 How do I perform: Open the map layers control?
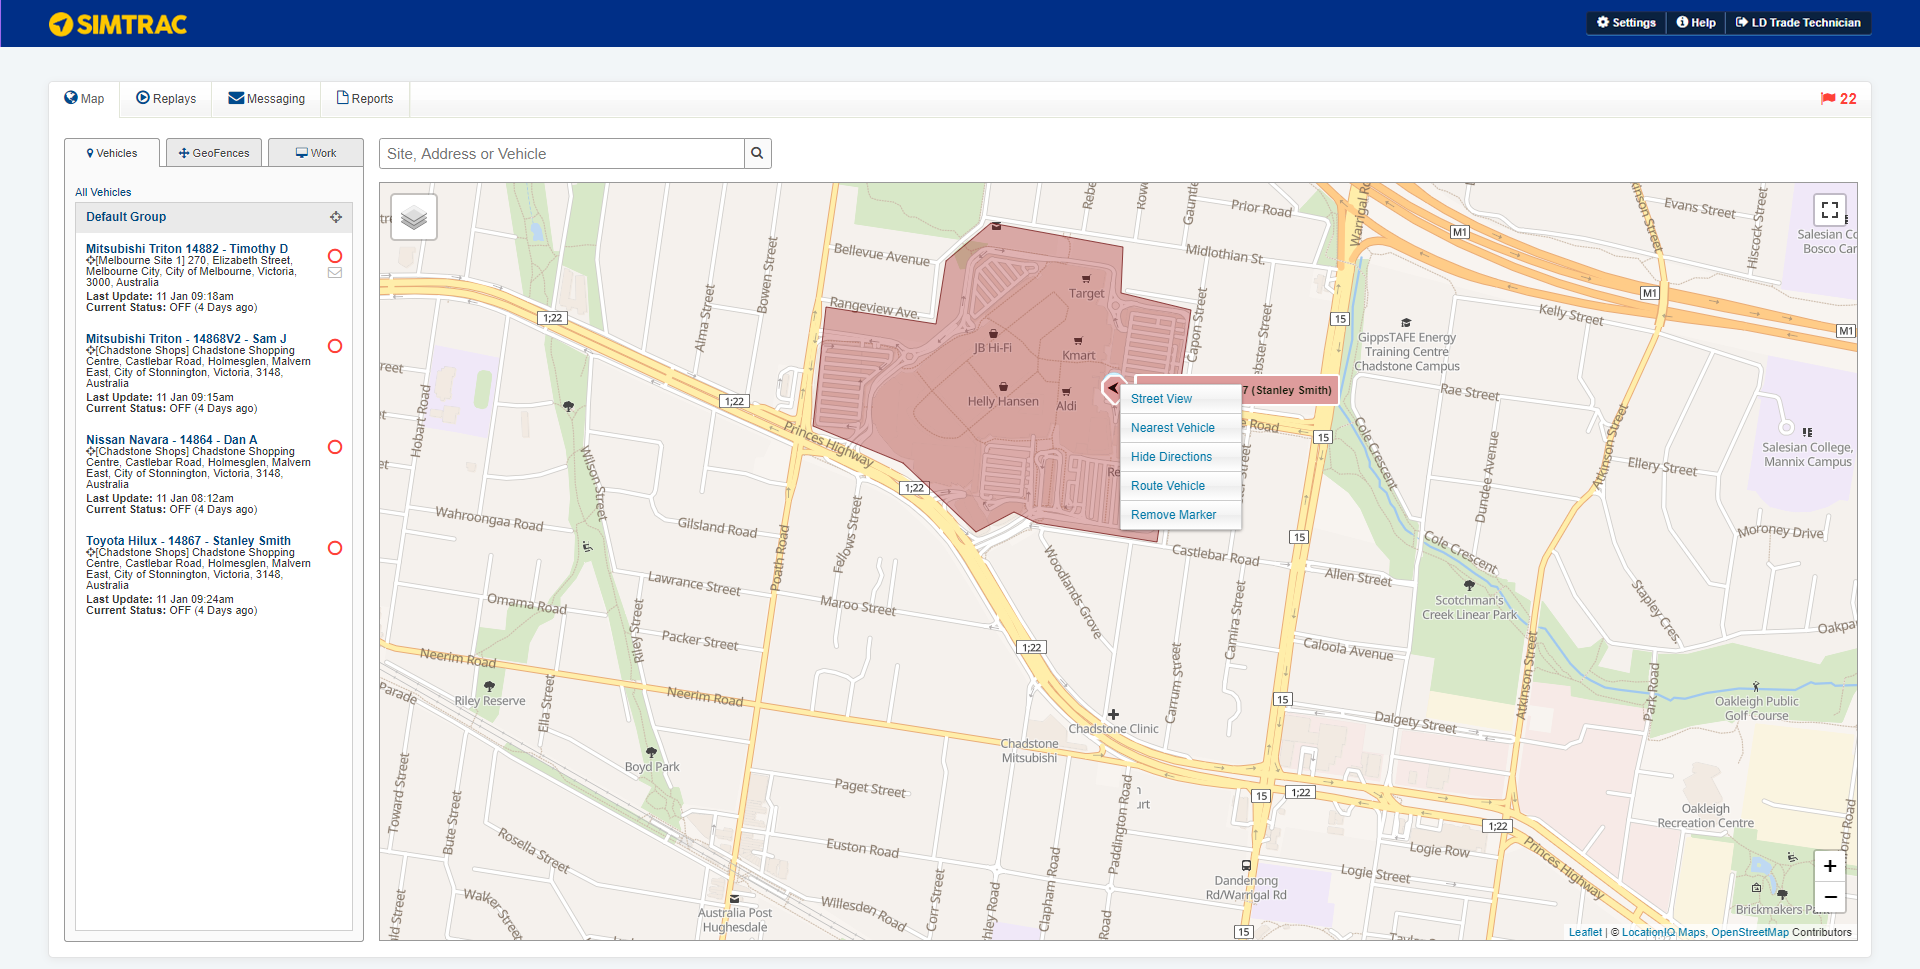coord(414,217)
